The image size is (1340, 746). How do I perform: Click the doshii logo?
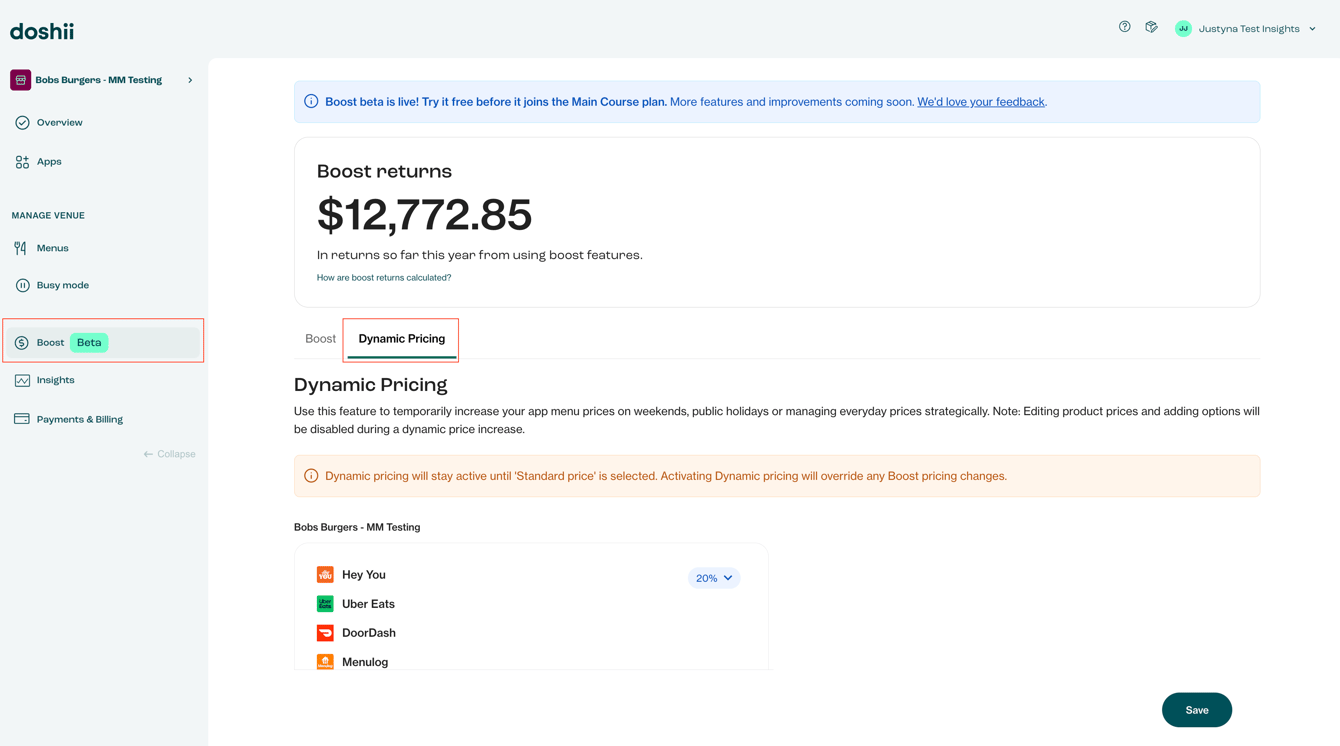pos(42,31)
